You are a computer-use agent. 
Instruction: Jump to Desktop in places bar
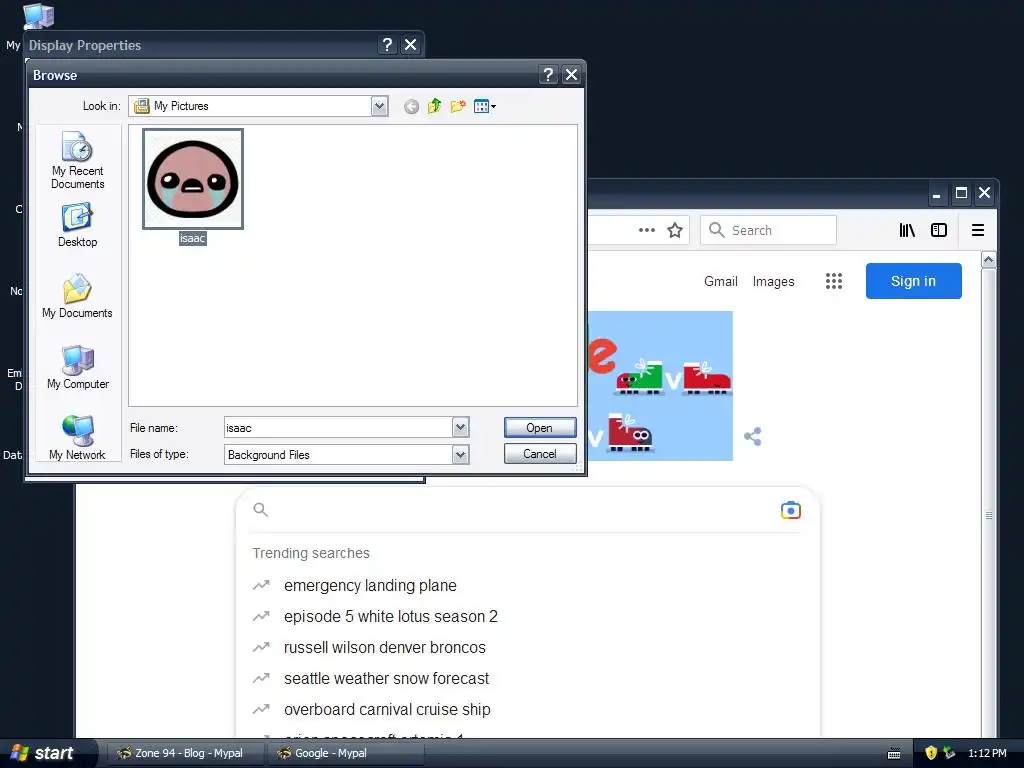[77, 225]
